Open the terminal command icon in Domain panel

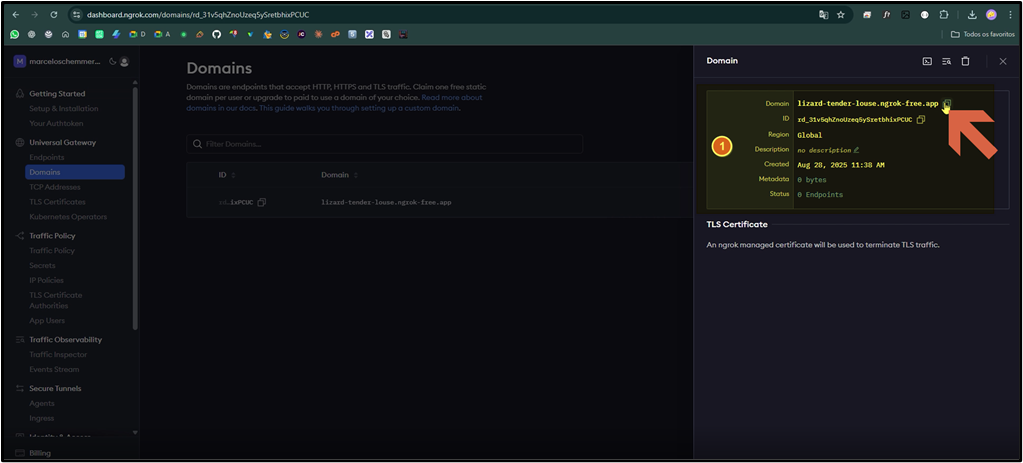pos(926,61)
